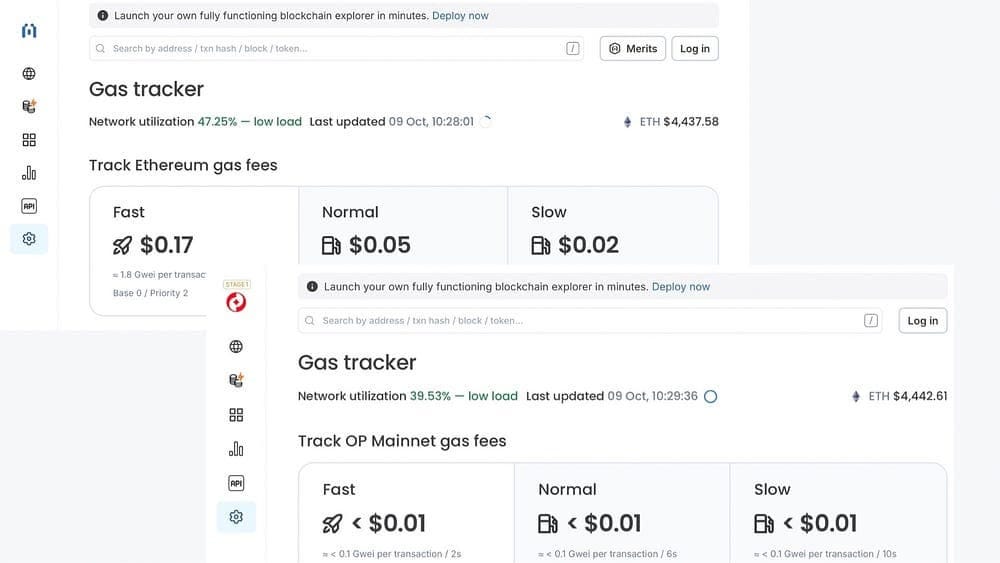Image resolution: width=1000 pixels, height=563 pixels.
Task: Open the tokens coin icon in the Ethereum sidebar
Action: [x=29, y=106]
